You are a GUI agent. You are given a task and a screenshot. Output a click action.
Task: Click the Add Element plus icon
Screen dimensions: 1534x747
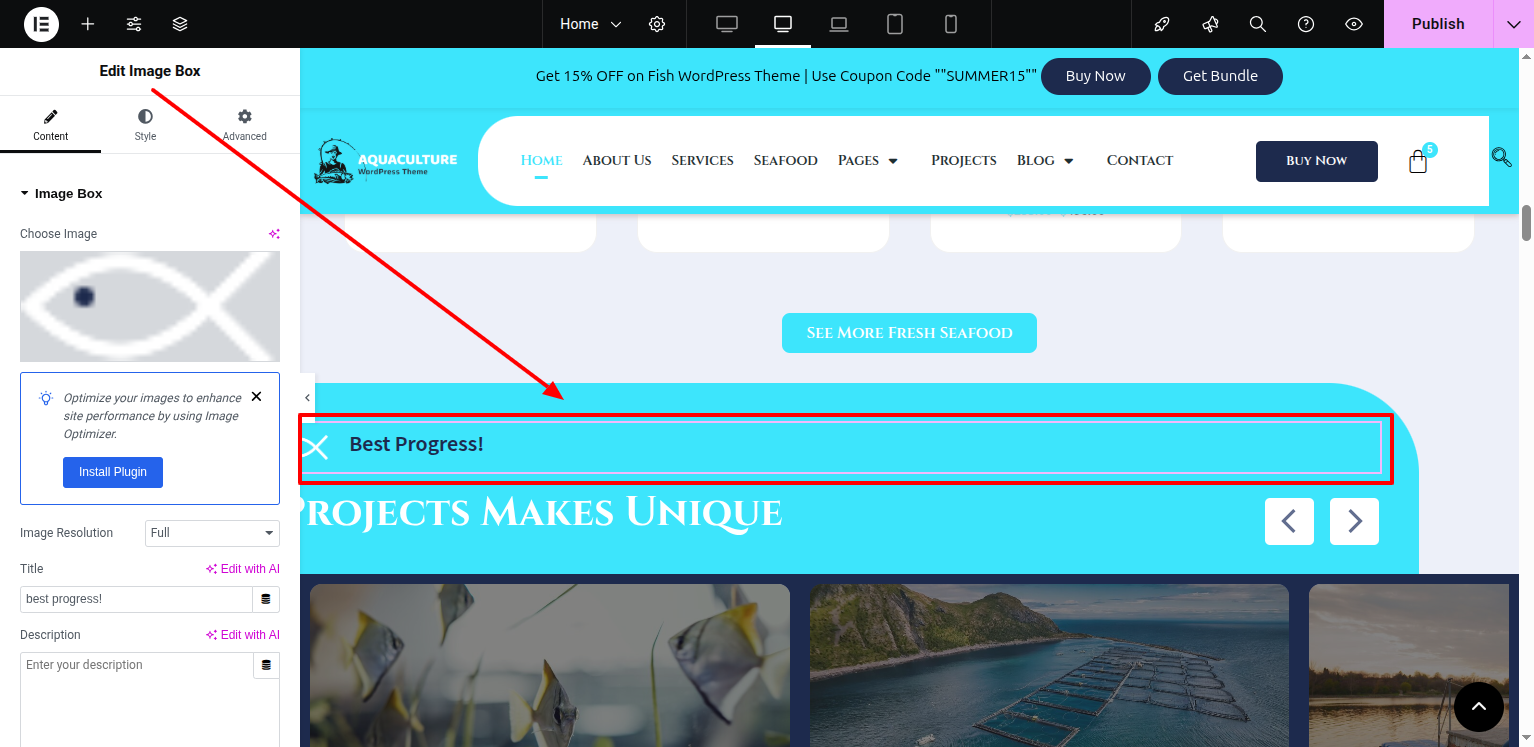click(88, 24)
